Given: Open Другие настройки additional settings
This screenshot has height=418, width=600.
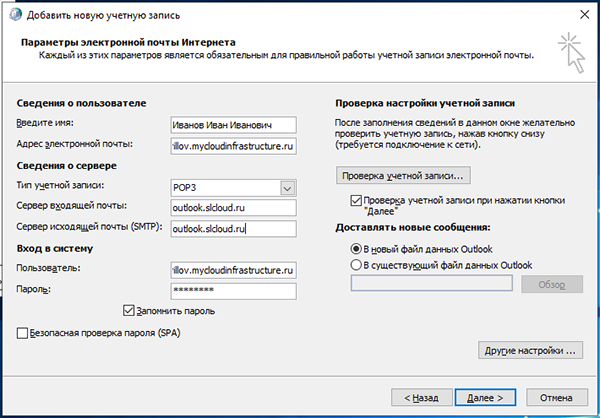Looking at the screenshot, I should point(530,350).
